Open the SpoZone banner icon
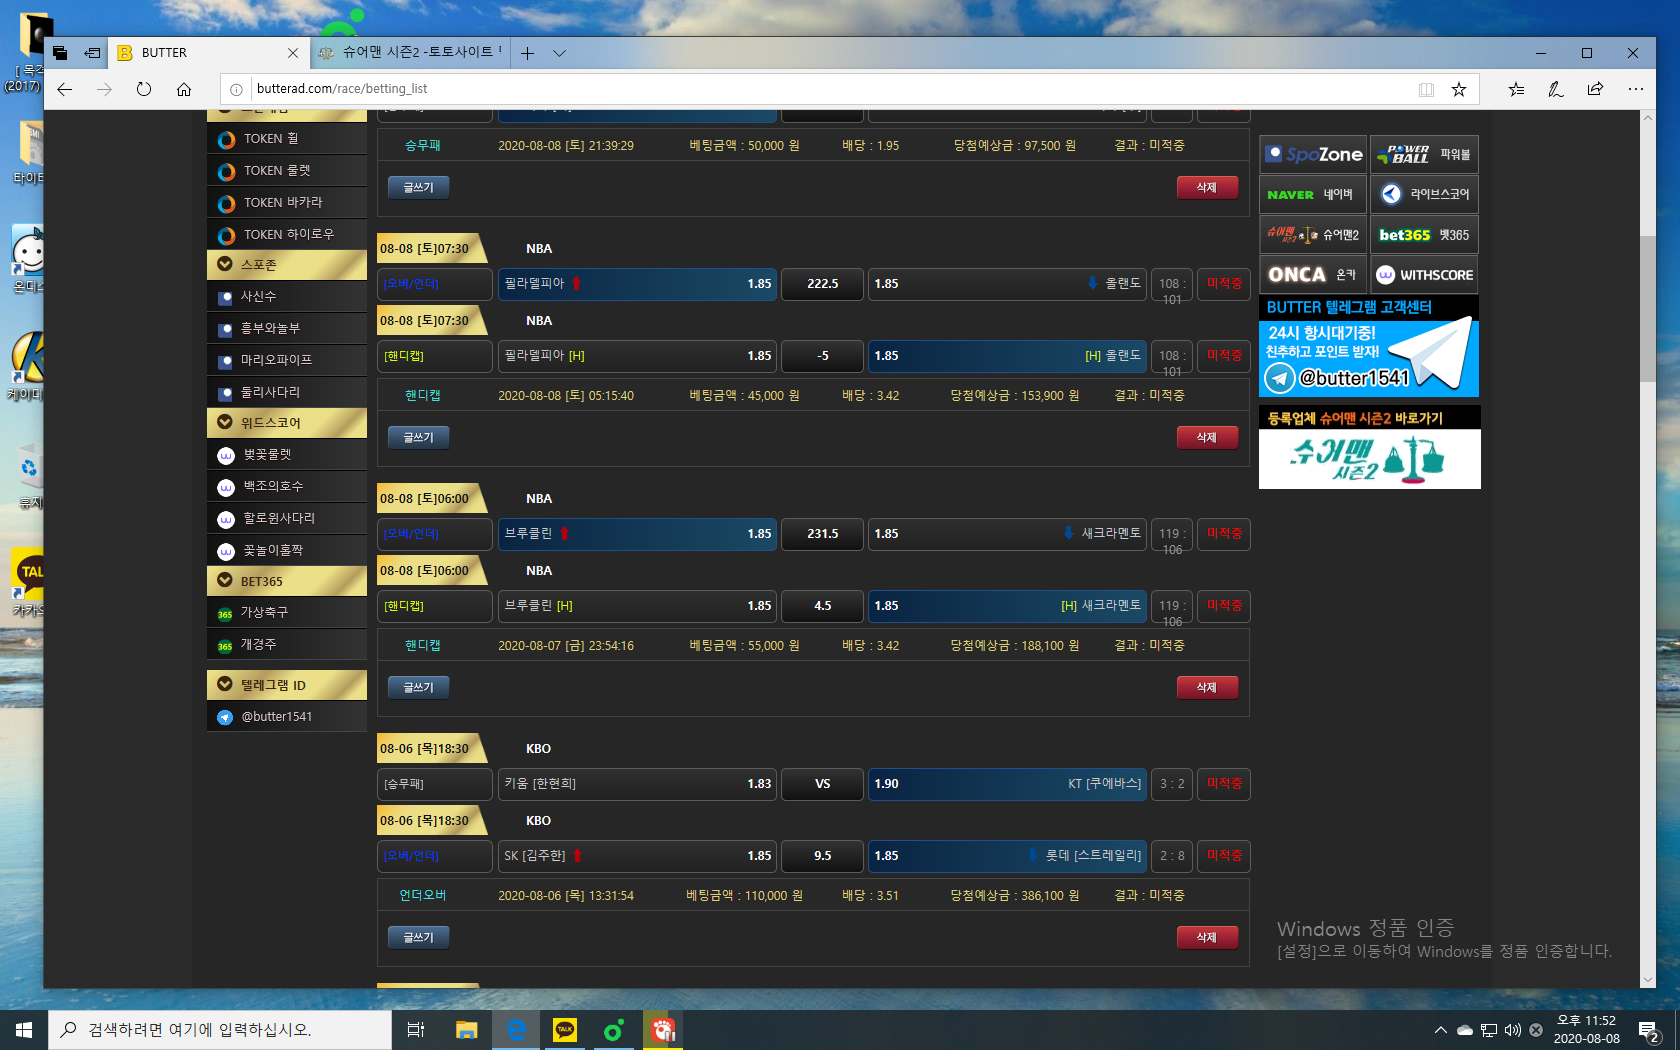 (1313, 154)
